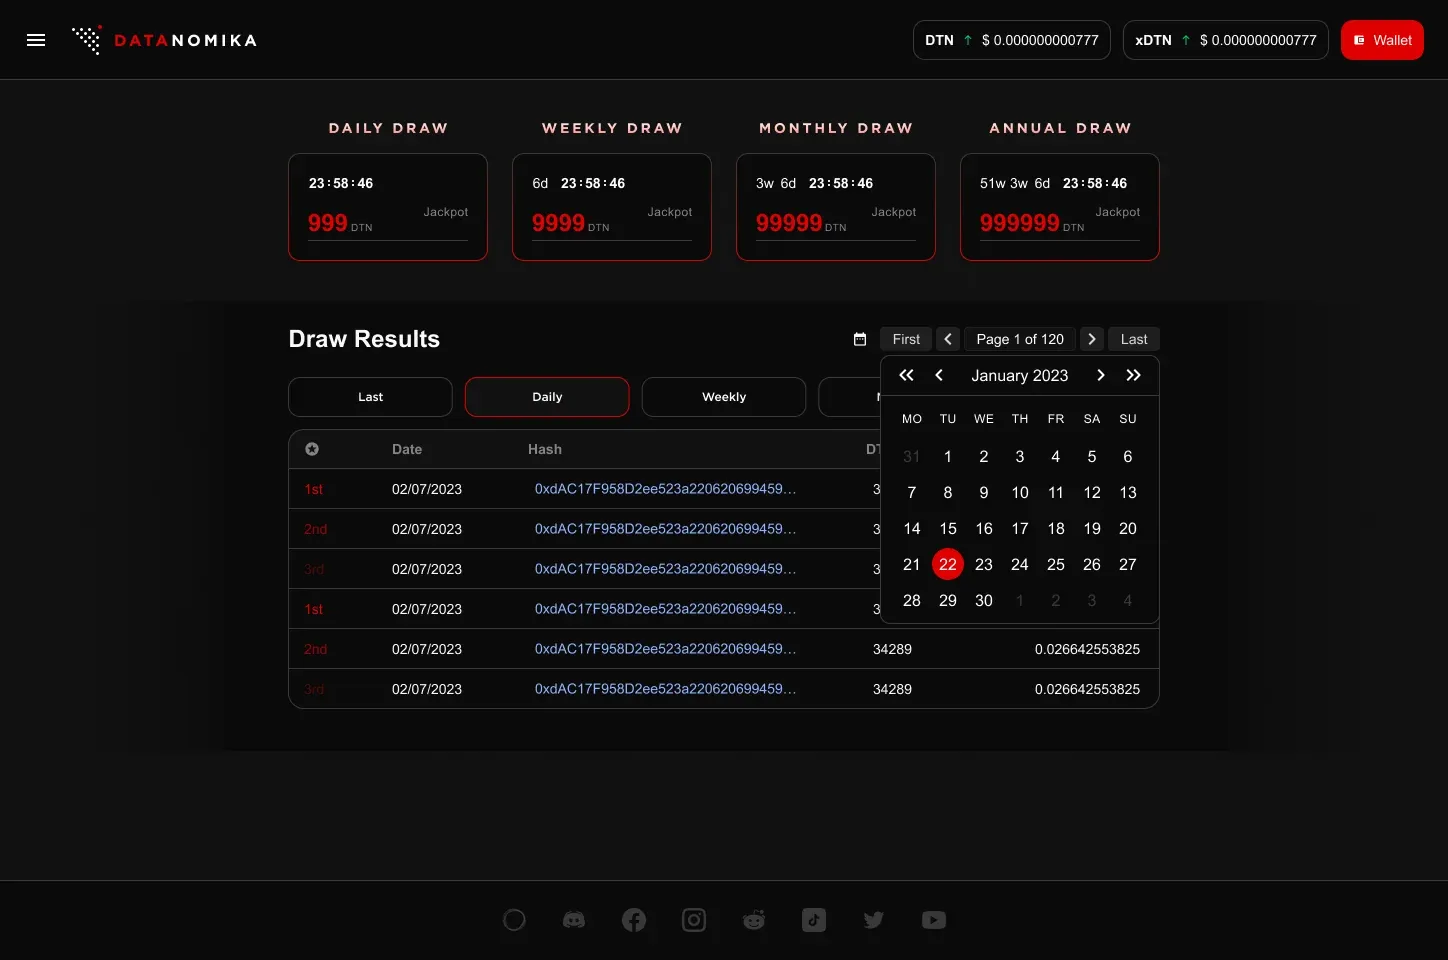Open the January 2023 month selector
The image size is (1448, 960).
[1020, 375]
